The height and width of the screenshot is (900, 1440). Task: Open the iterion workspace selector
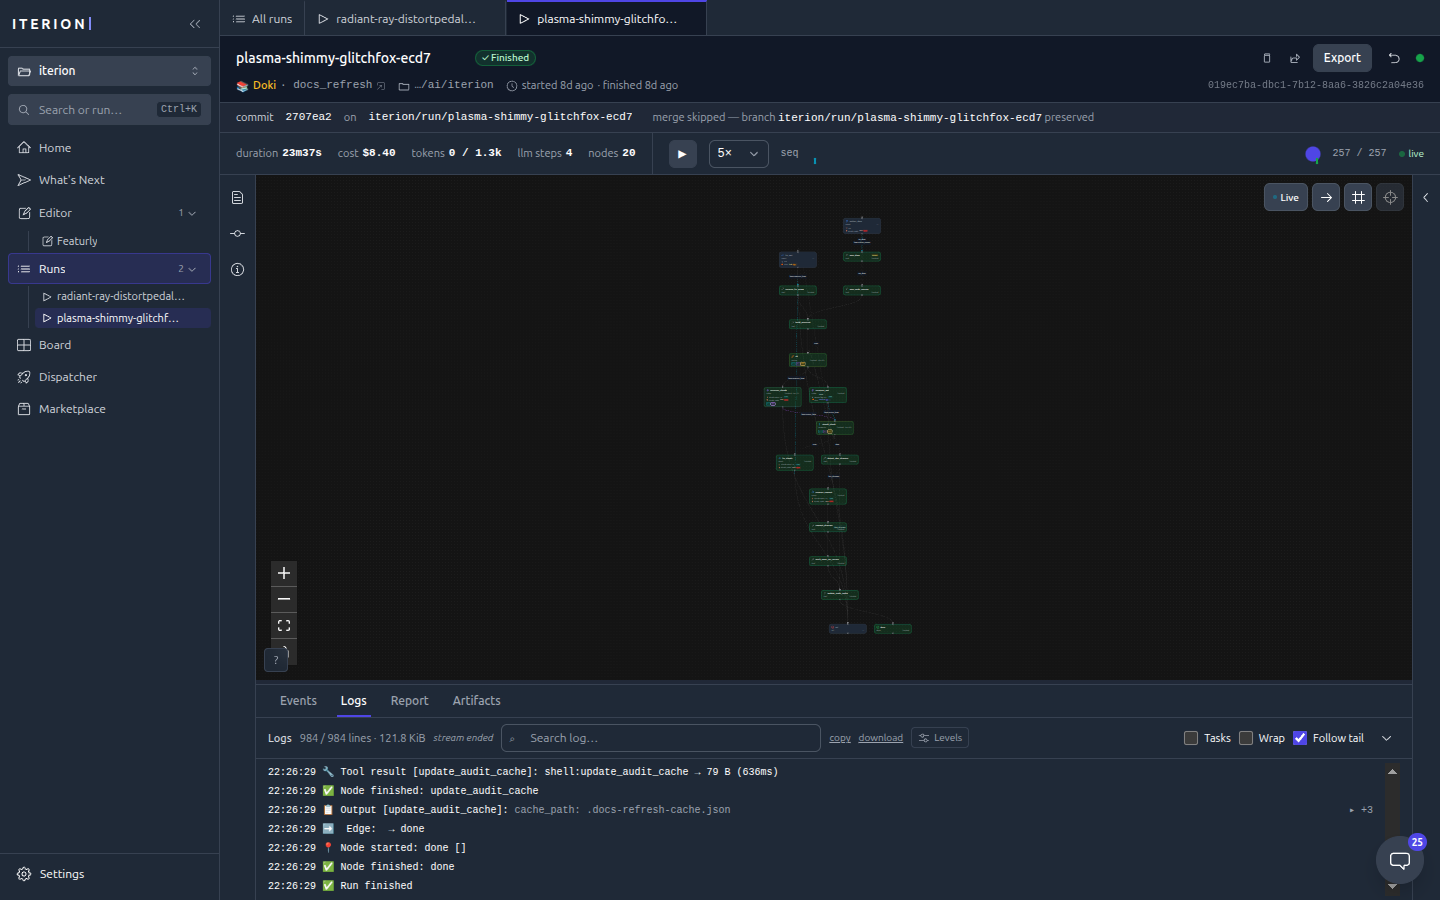(109, 71)
